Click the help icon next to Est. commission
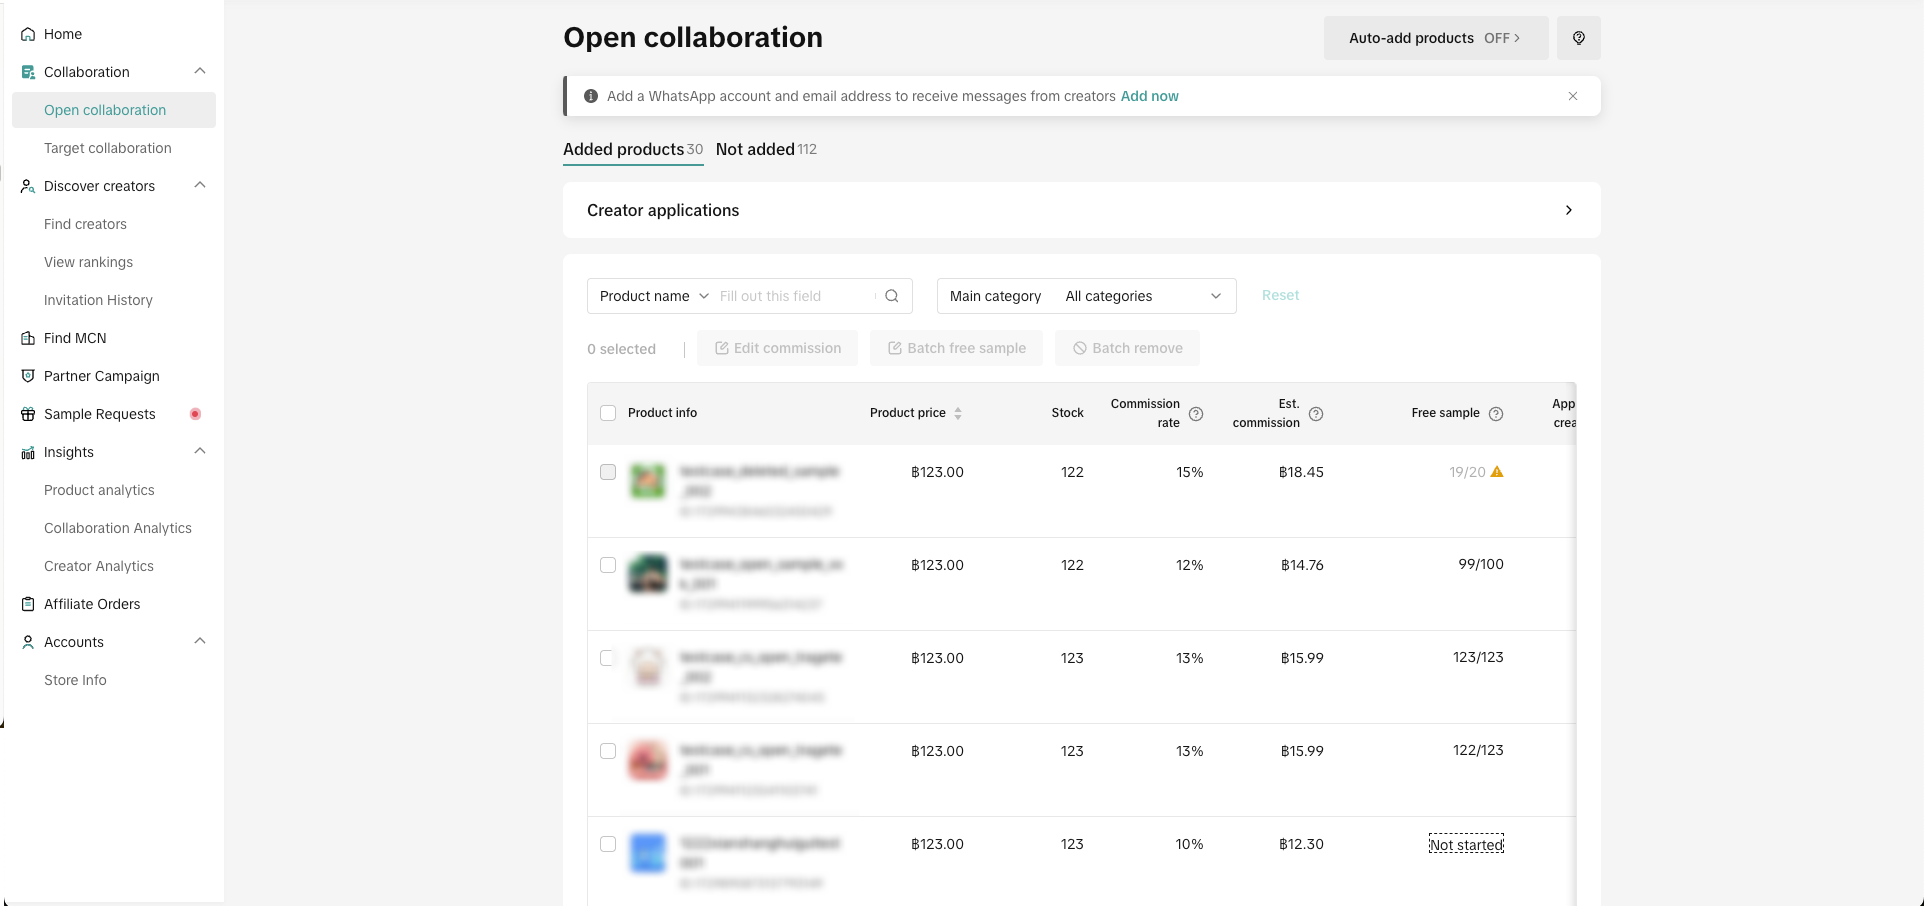The height and width of the screenshot is (906, 1924). [x=1316, y=414]
